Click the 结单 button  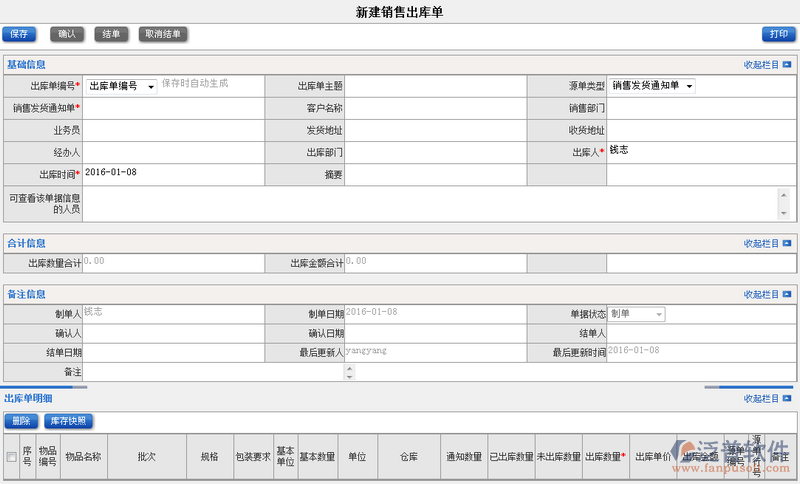point(112,34)
